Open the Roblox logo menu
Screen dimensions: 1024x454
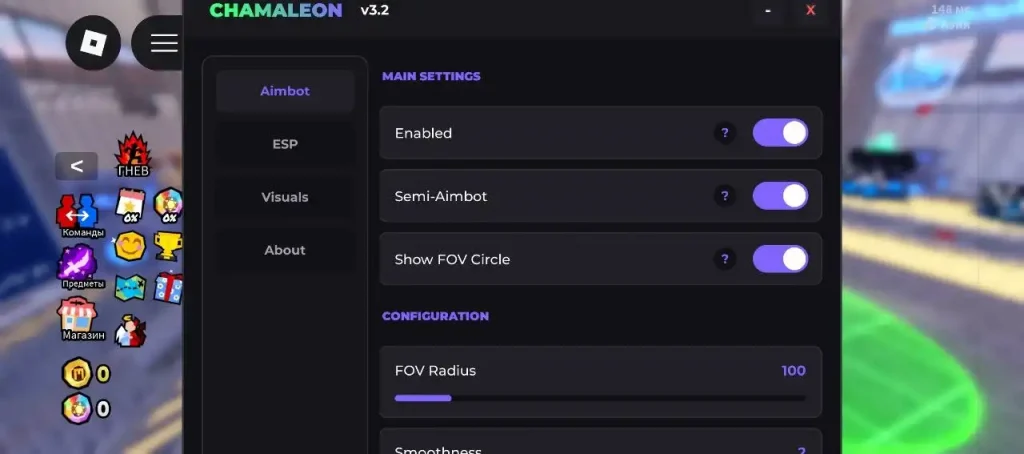[x=93, y=43]
